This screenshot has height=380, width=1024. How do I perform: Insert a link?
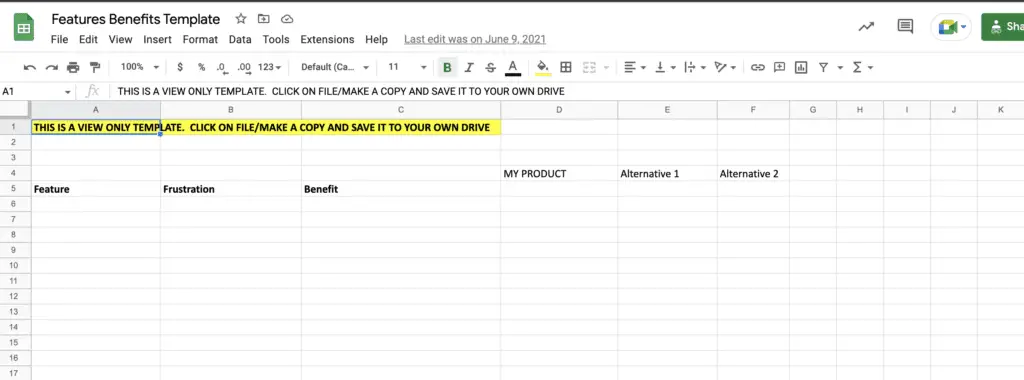(758, 67)
